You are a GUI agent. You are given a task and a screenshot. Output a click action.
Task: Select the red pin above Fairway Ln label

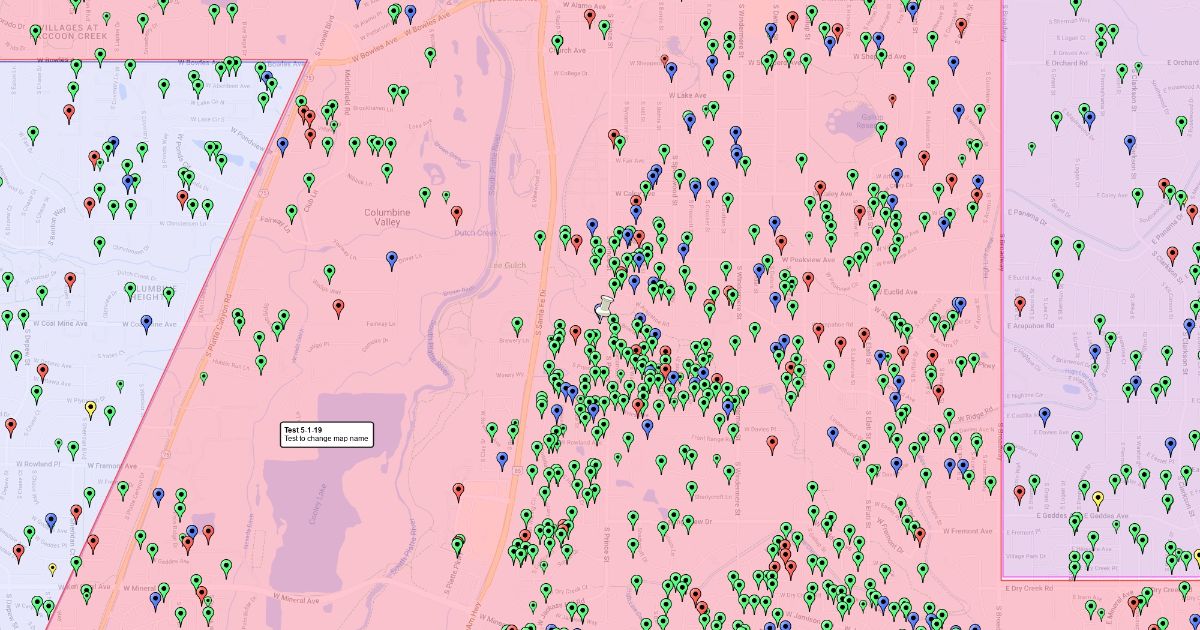pos(338,307)
